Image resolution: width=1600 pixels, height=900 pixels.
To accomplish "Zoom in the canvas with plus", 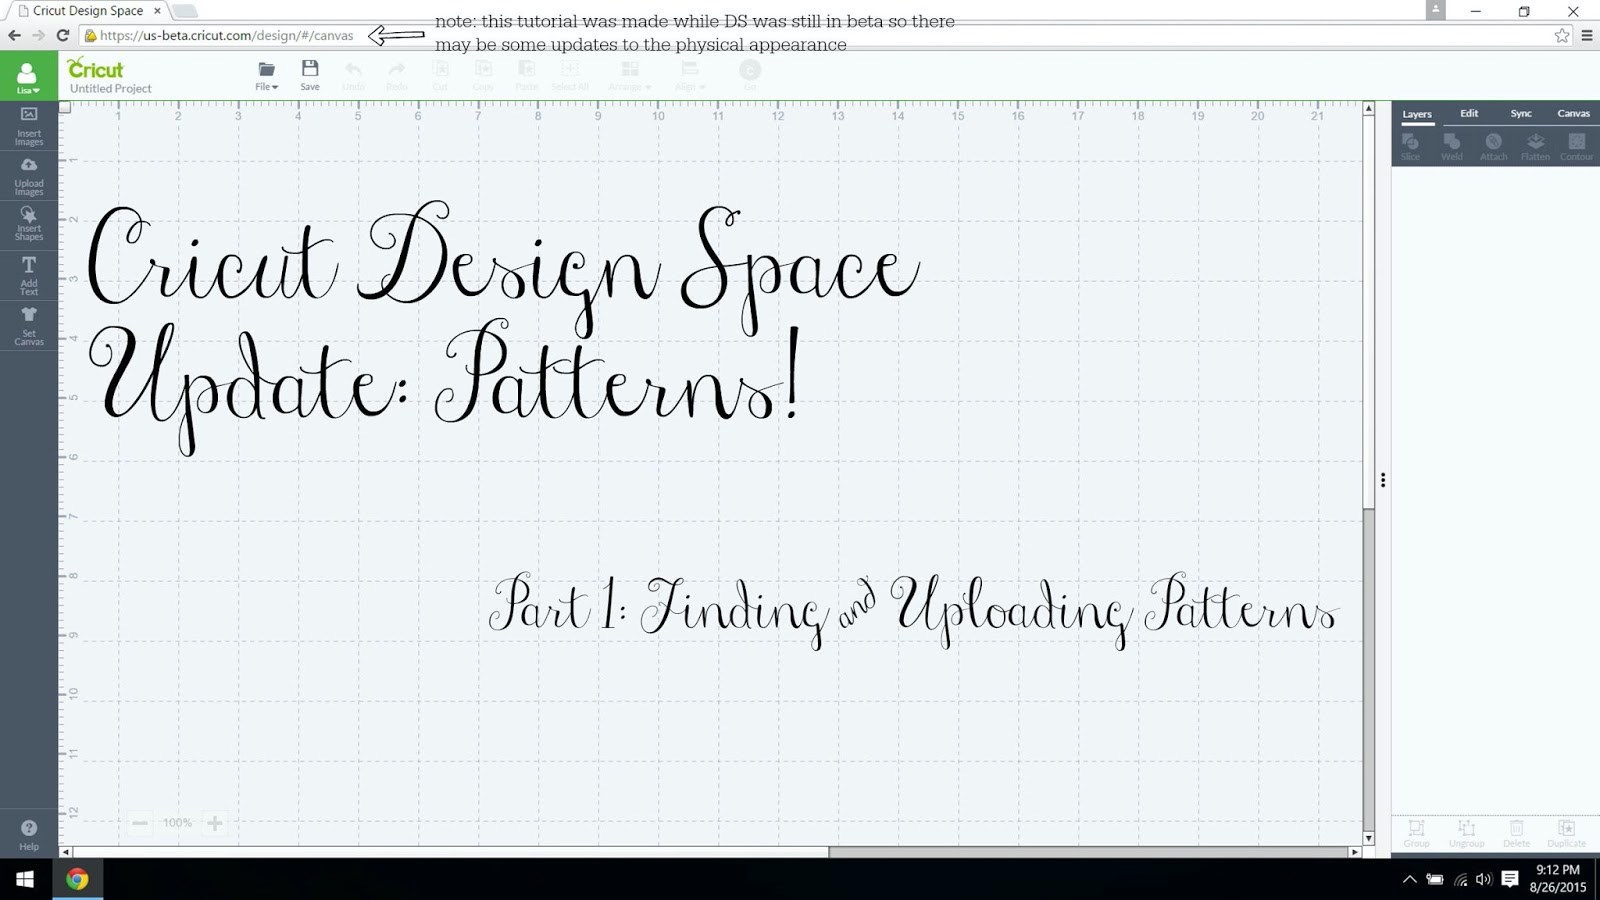I will pyautogui.click(x=215, y=823).
